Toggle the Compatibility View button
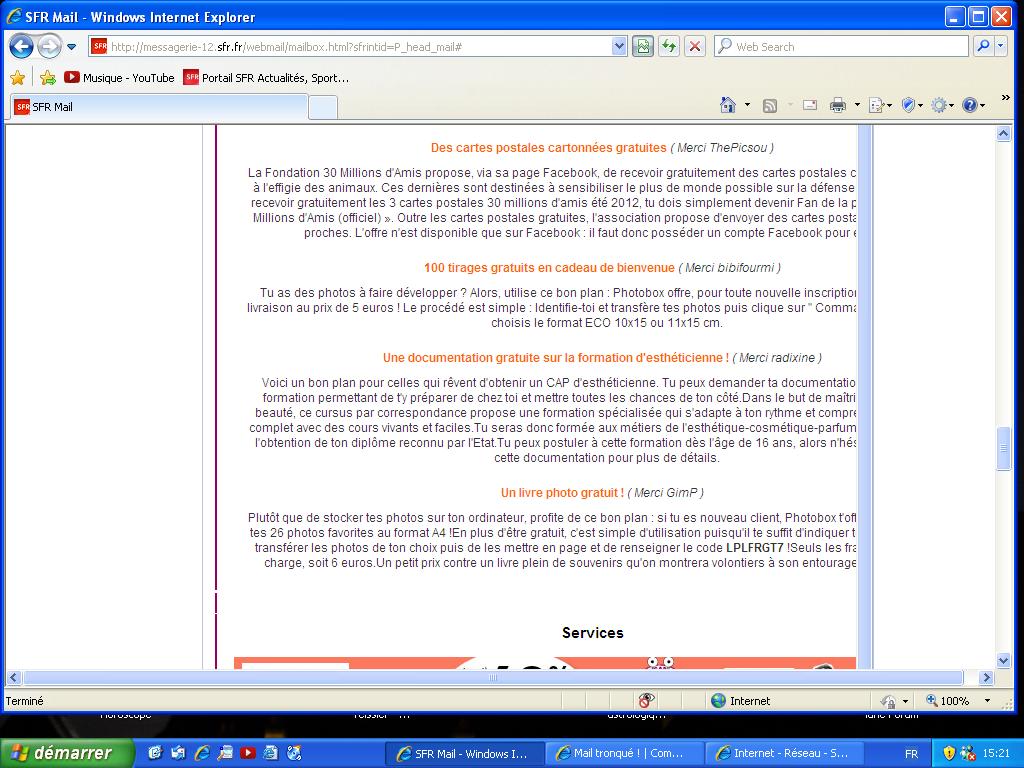 point(643,46)
